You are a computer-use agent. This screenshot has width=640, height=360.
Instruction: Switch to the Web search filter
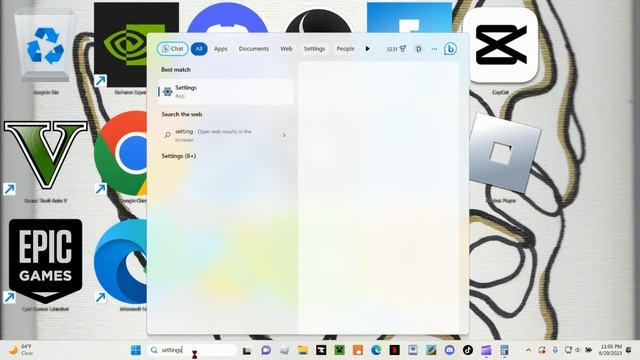[x=286, y=49]
